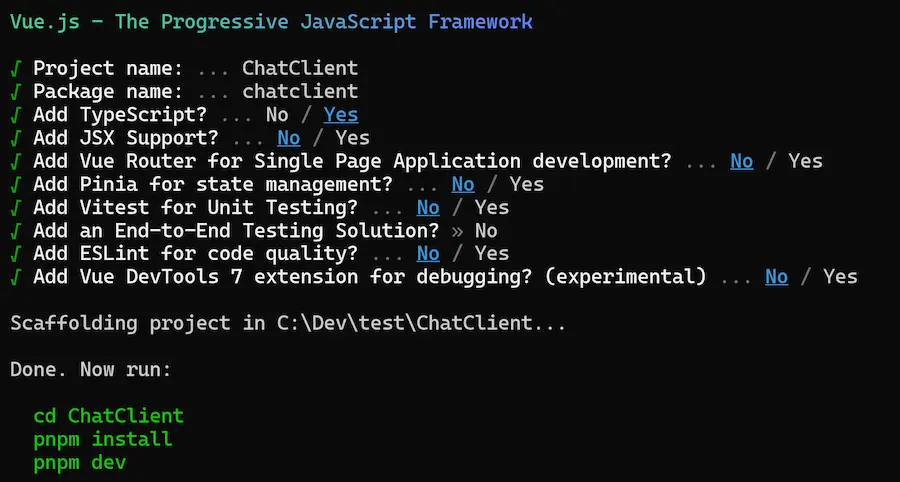Click the 'Done. Now run:' line
Image resolution: width=900 pixels, height=482 pixels.
[x=91, y=370]
